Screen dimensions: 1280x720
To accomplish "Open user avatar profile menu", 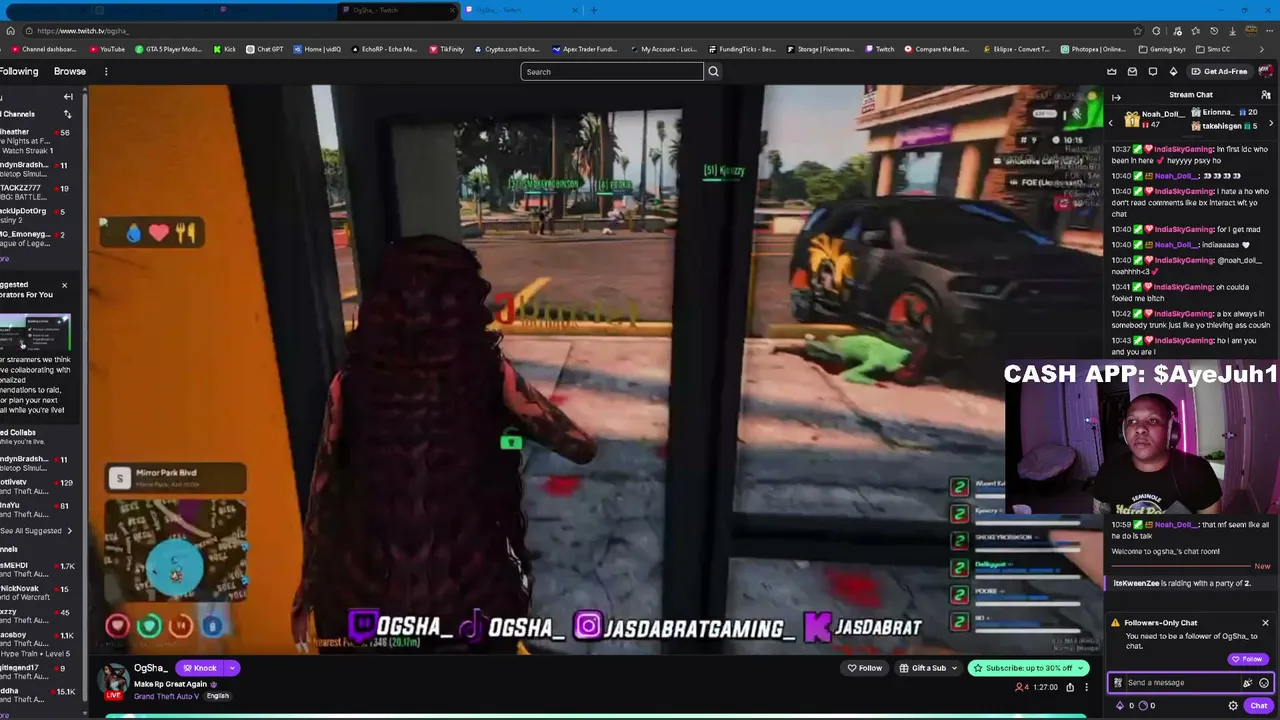I will click(1267, 72).
